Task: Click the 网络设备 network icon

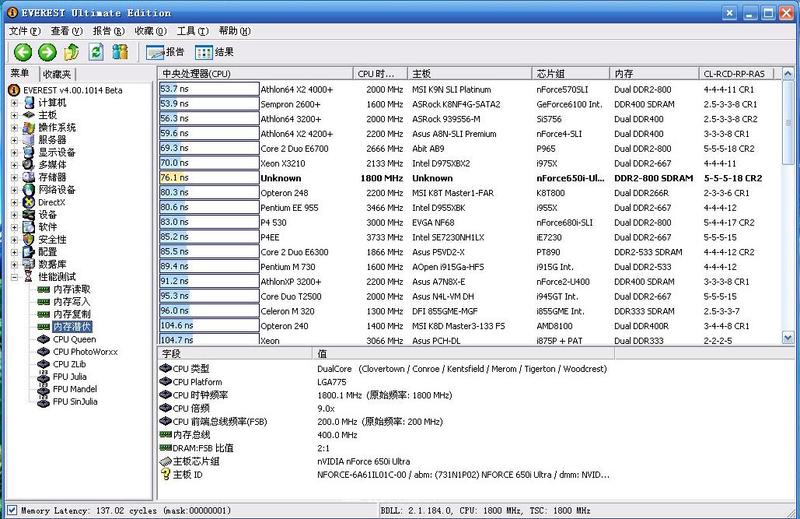Action: (29, 190)
